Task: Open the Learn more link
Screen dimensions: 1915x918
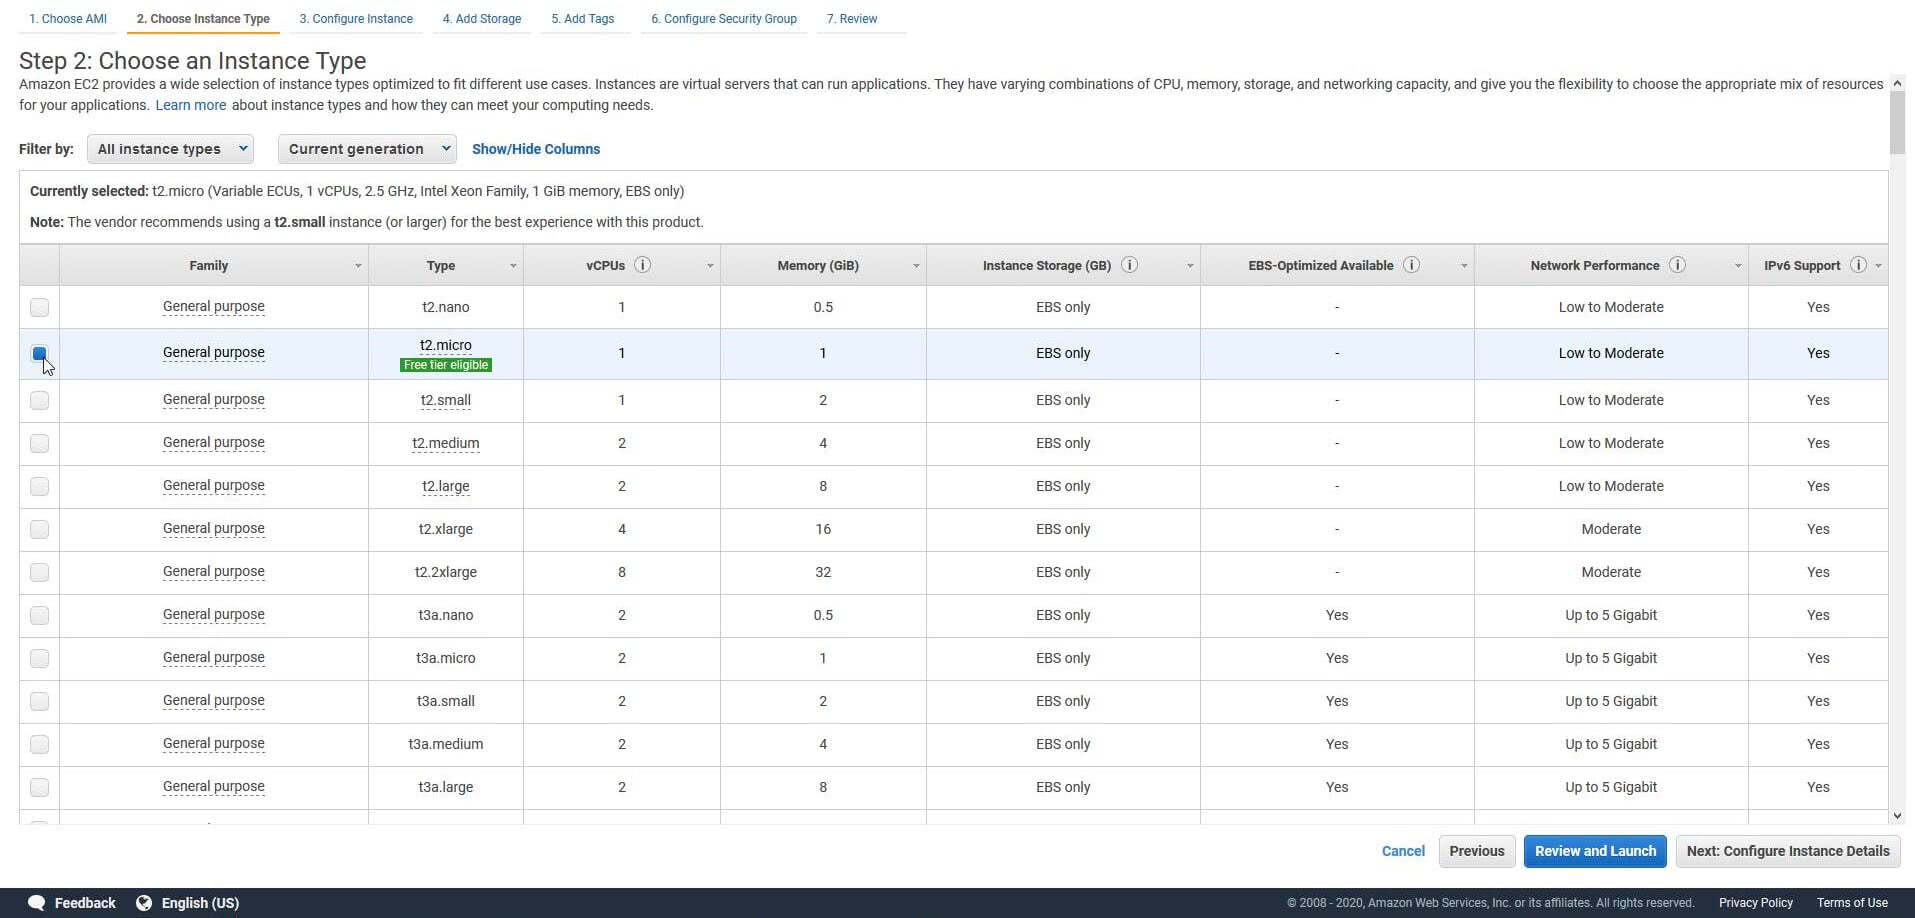Action: tap(190, 104)
